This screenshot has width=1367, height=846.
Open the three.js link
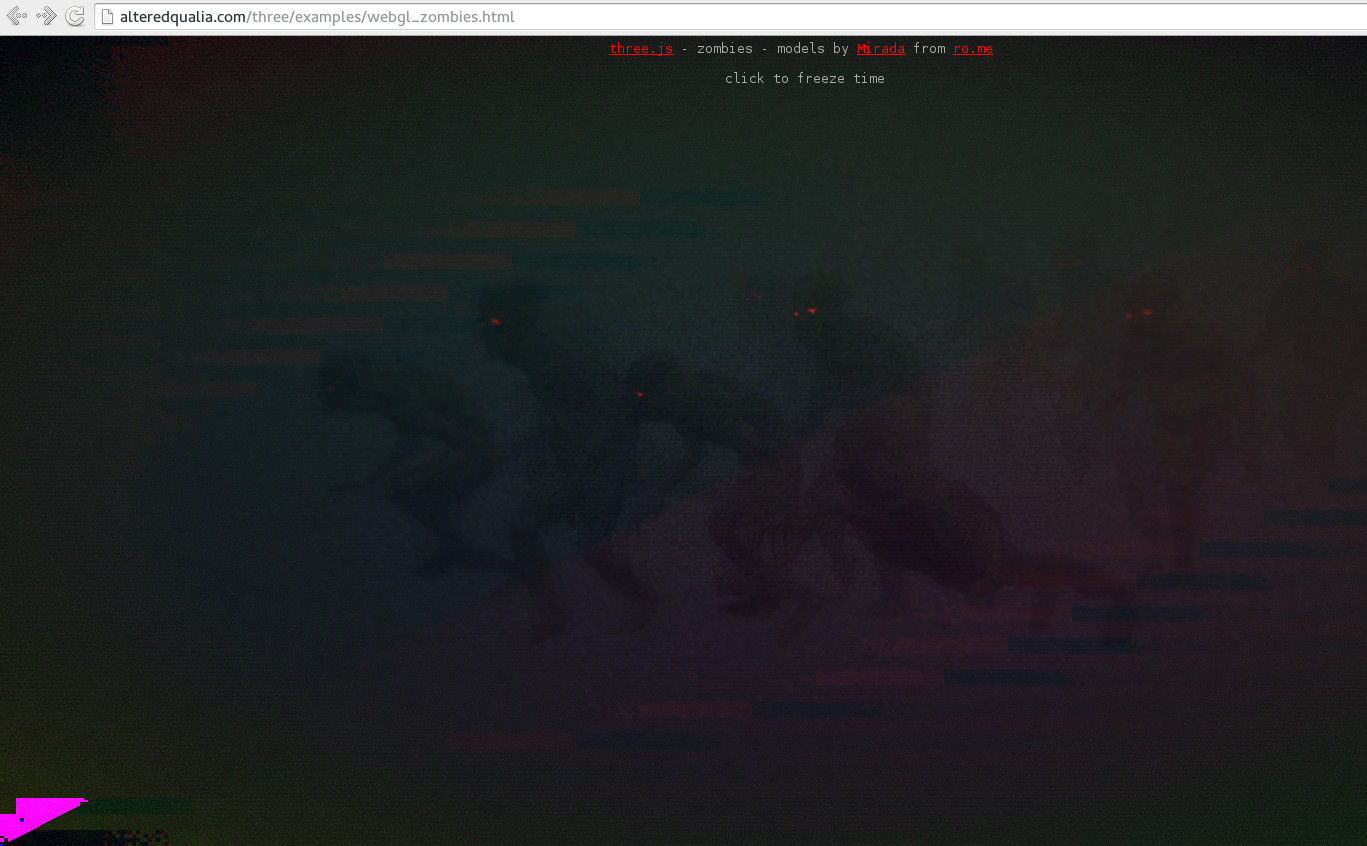(x=641, y=49)
